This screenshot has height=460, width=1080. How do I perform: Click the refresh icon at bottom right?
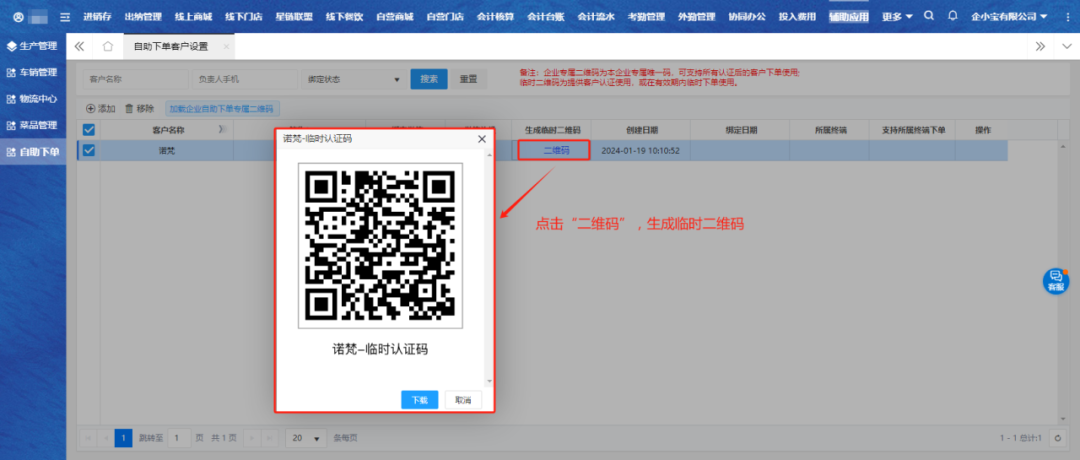pyautogui.click(x=1057, y=438)
